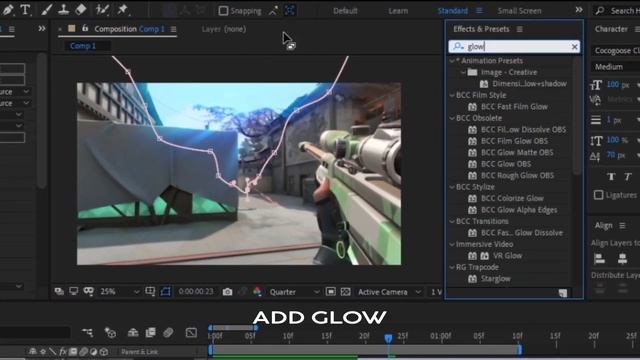Click the playhead current time indicator
This screenshot has height=360, width=640.
coord(388,338)
